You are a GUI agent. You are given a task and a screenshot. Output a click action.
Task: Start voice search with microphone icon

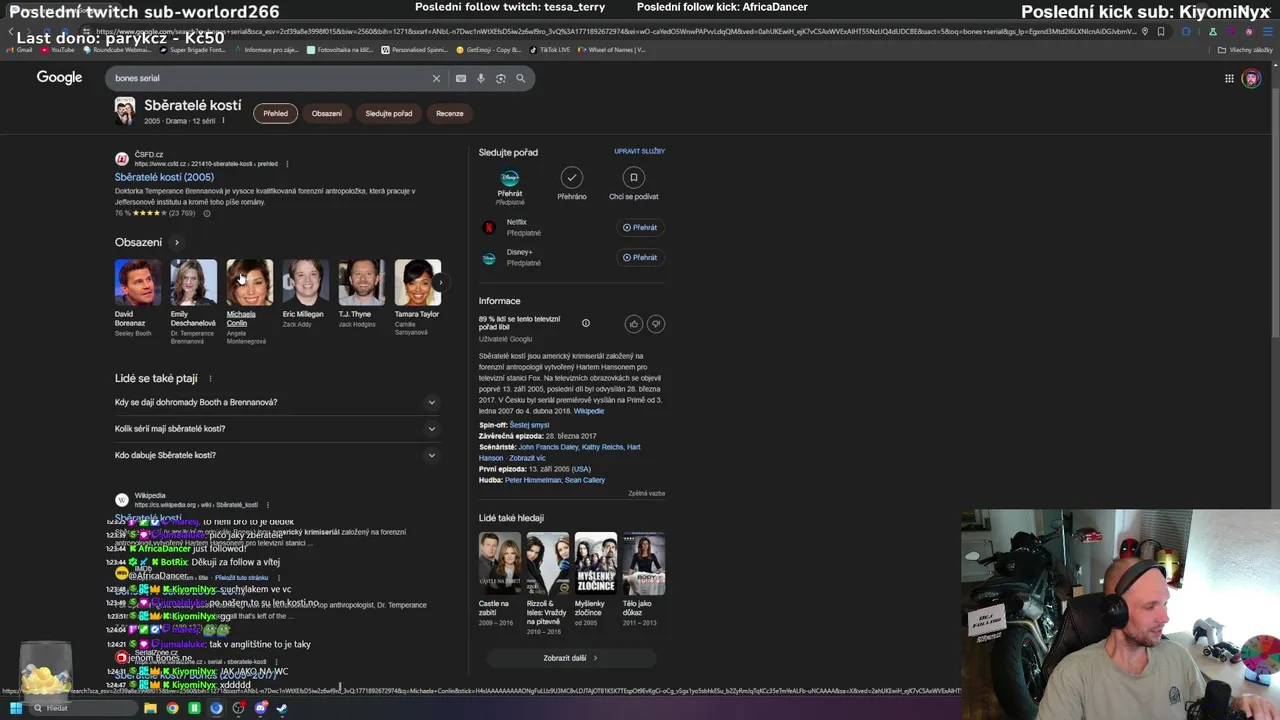(481, 78)
